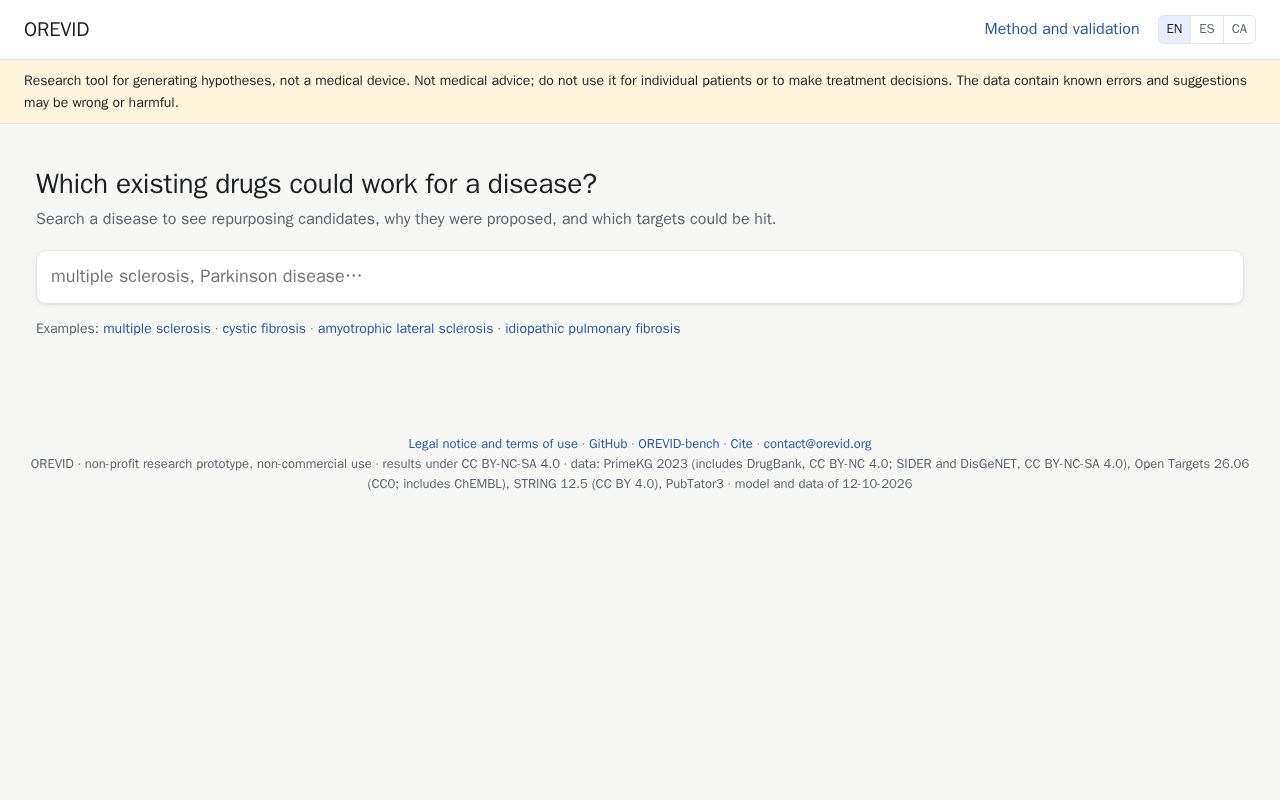1280x800 pixels.
Task: Try the multiple sclerosis example
Action: pos(157,328)
